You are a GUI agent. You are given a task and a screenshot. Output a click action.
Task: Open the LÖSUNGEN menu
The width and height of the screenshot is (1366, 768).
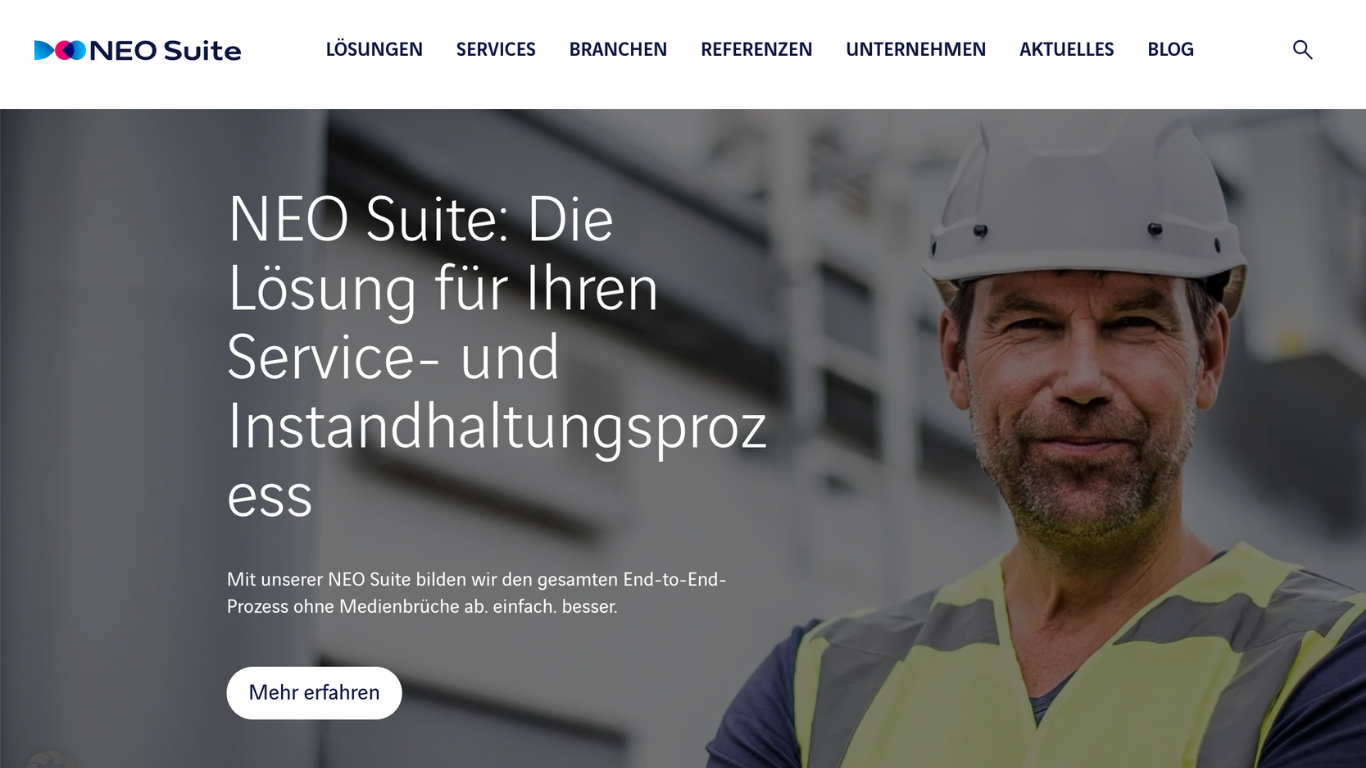[x=374, y=49]
